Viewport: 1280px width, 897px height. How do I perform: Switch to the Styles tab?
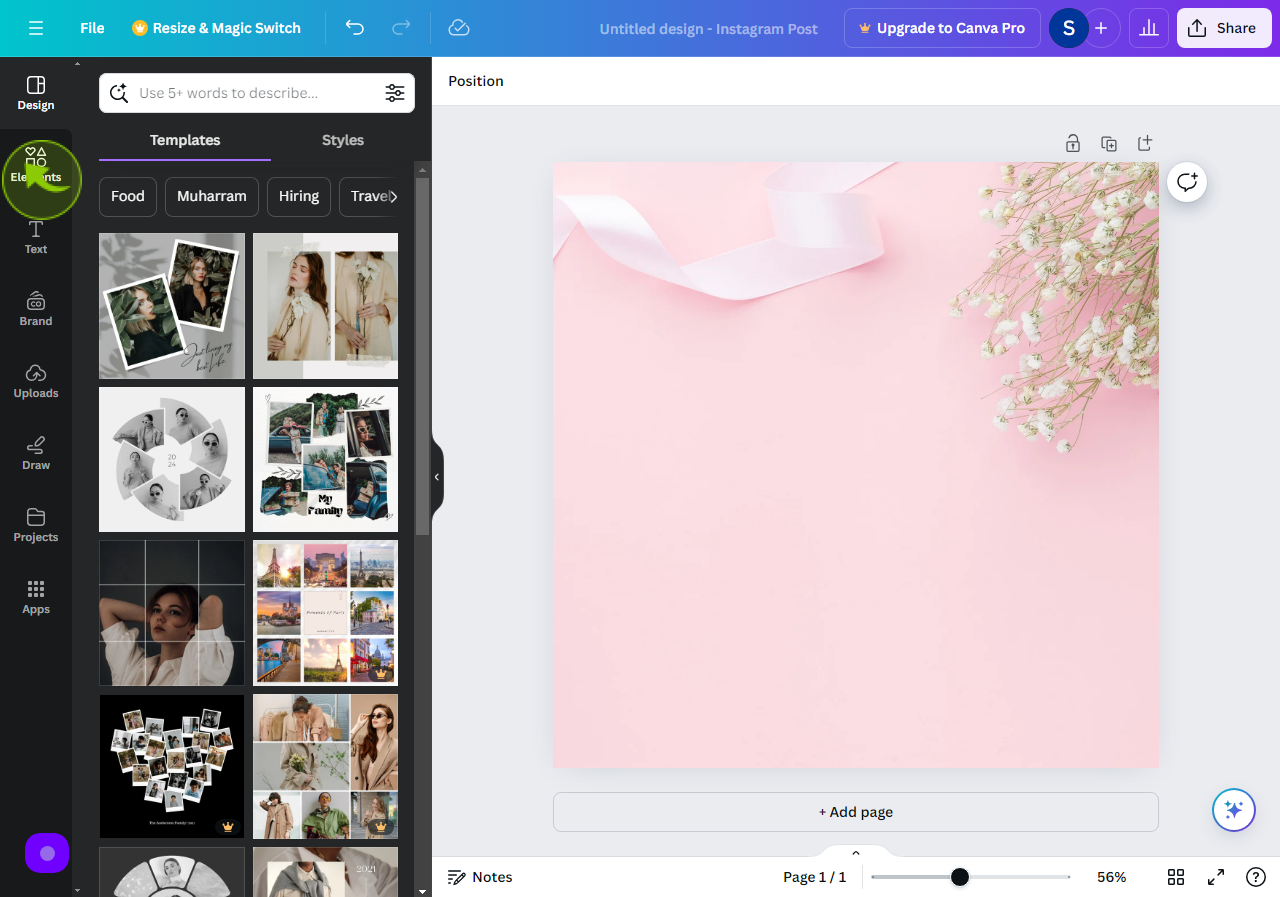pos(343,140)
